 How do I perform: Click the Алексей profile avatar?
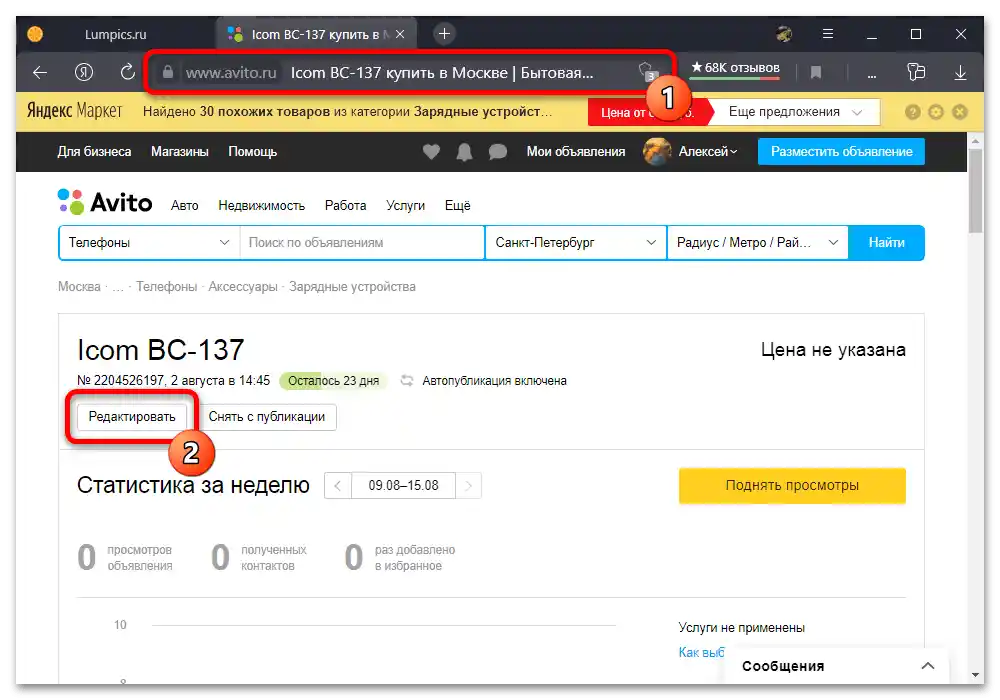657,152
